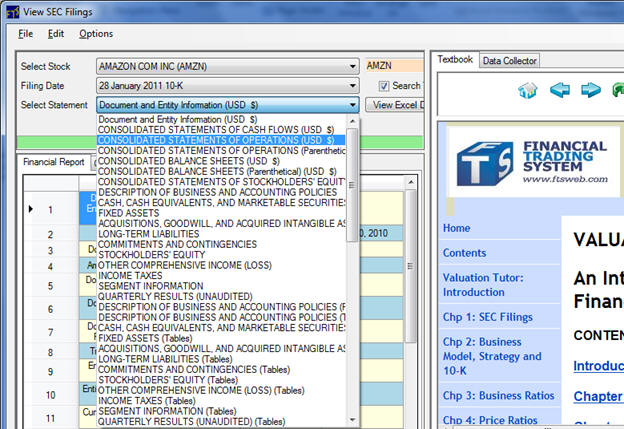Click the Chapter hyperlink in contents
Screen dimensions: 624x429
click(x=598, y=396)
